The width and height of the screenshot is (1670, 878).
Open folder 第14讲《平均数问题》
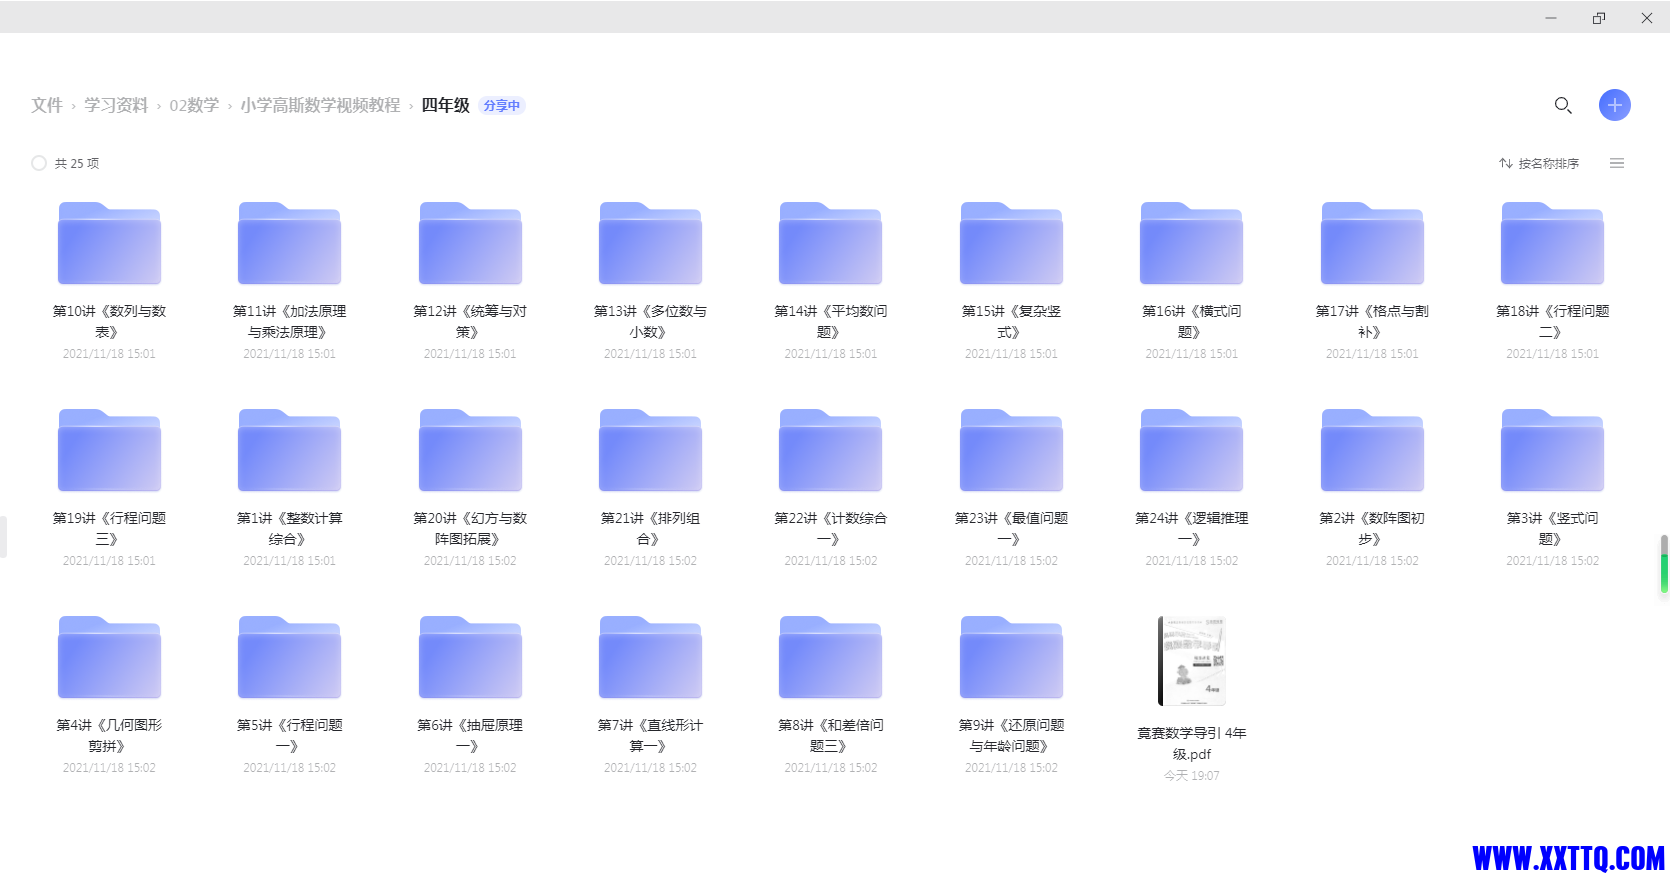[x=831, y=243]
